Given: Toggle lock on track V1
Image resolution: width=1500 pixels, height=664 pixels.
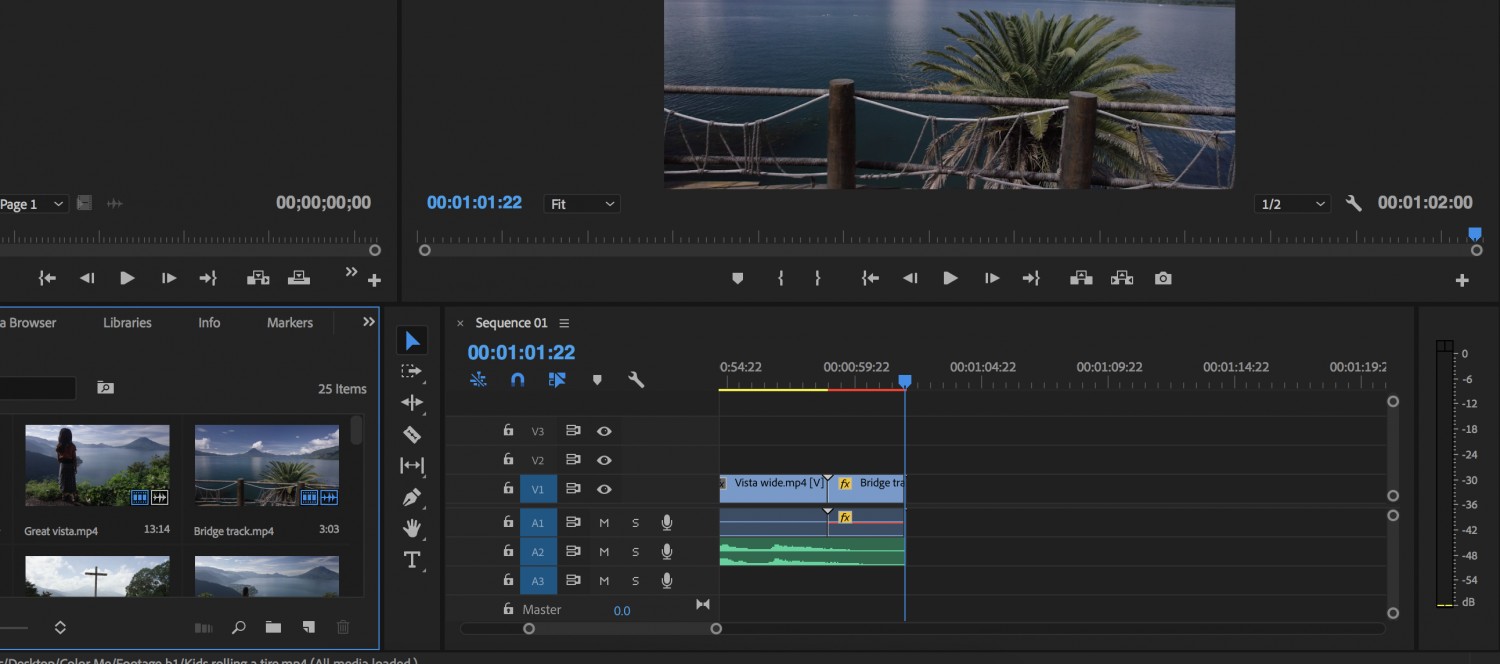Looking at the screenshot, I should 508,488.
